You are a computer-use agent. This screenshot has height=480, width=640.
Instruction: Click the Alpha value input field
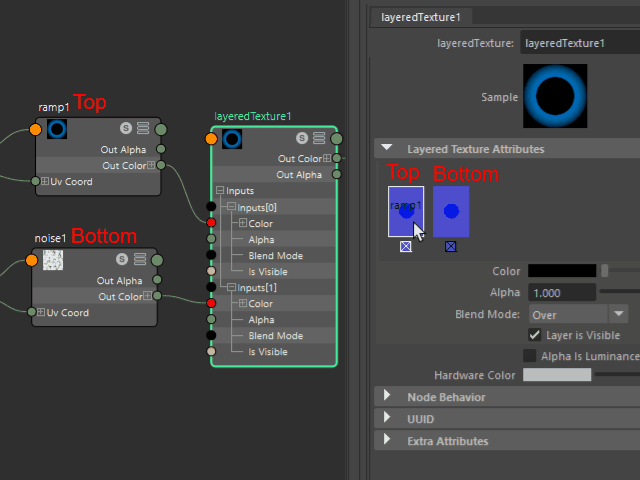tap(560, 292)
